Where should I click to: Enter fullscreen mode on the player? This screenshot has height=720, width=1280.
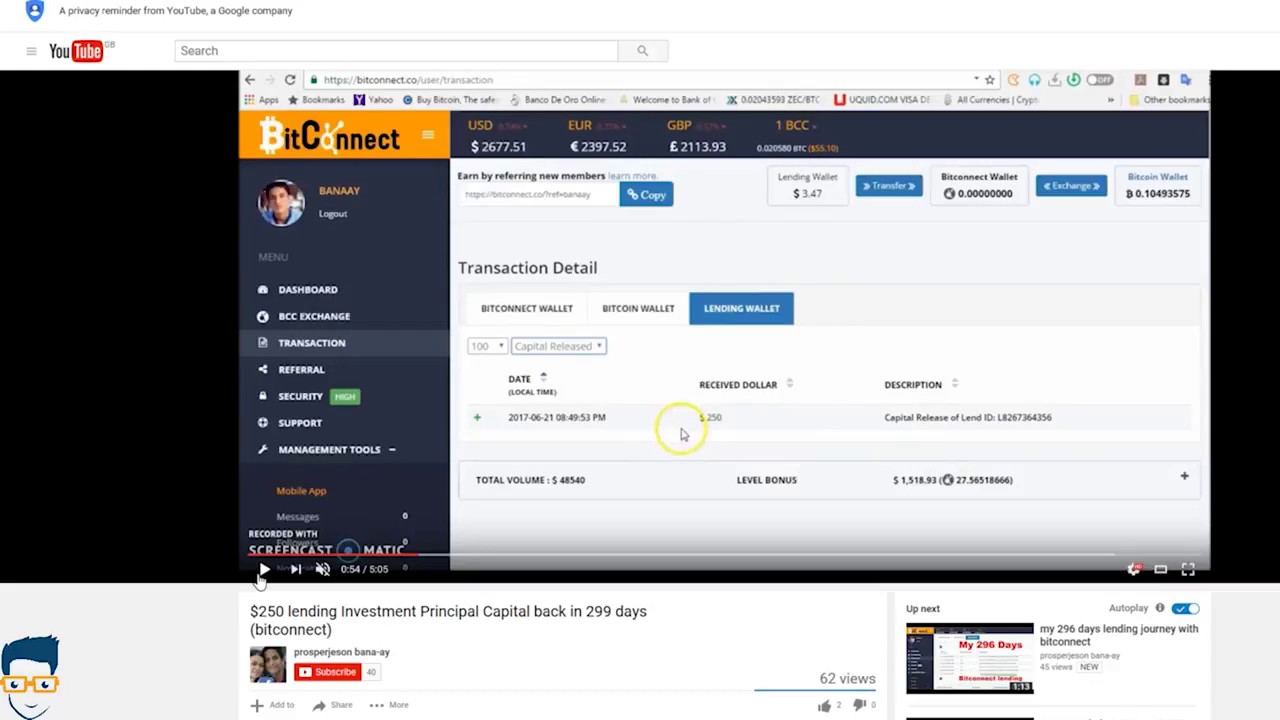tap(1188, 569)
